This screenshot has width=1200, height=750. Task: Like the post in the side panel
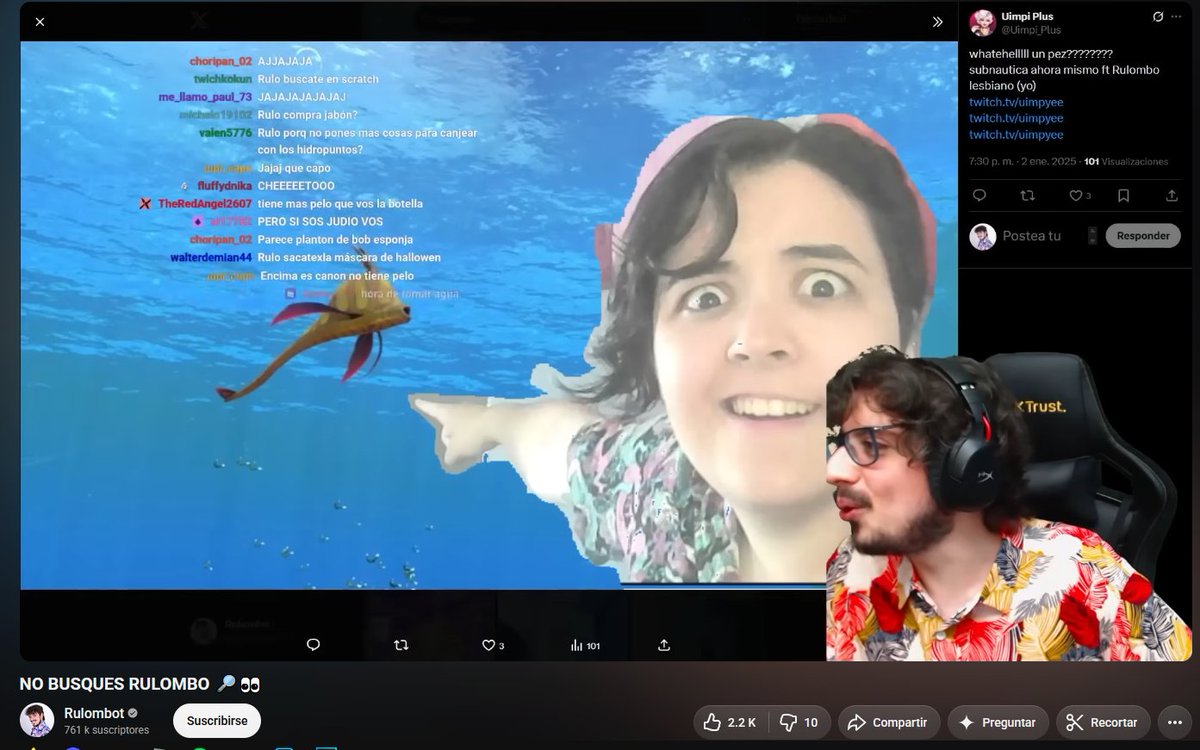1076,196
